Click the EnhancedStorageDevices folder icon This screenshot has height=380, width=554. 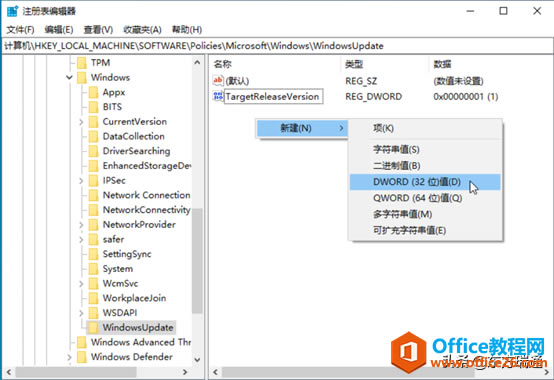pyautogui.click(x=93, y=166)
